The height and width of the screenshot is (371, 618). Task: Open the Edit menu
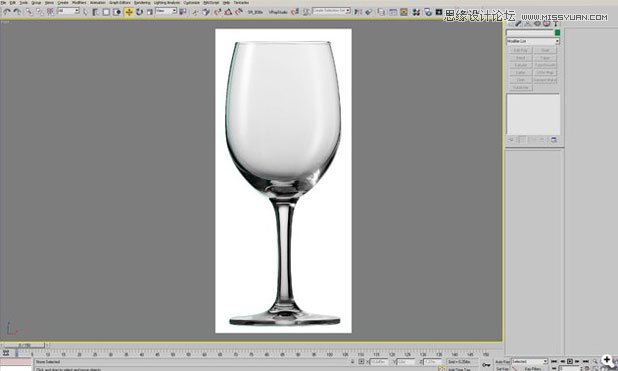pyautogui.click(x=13, y=3)
